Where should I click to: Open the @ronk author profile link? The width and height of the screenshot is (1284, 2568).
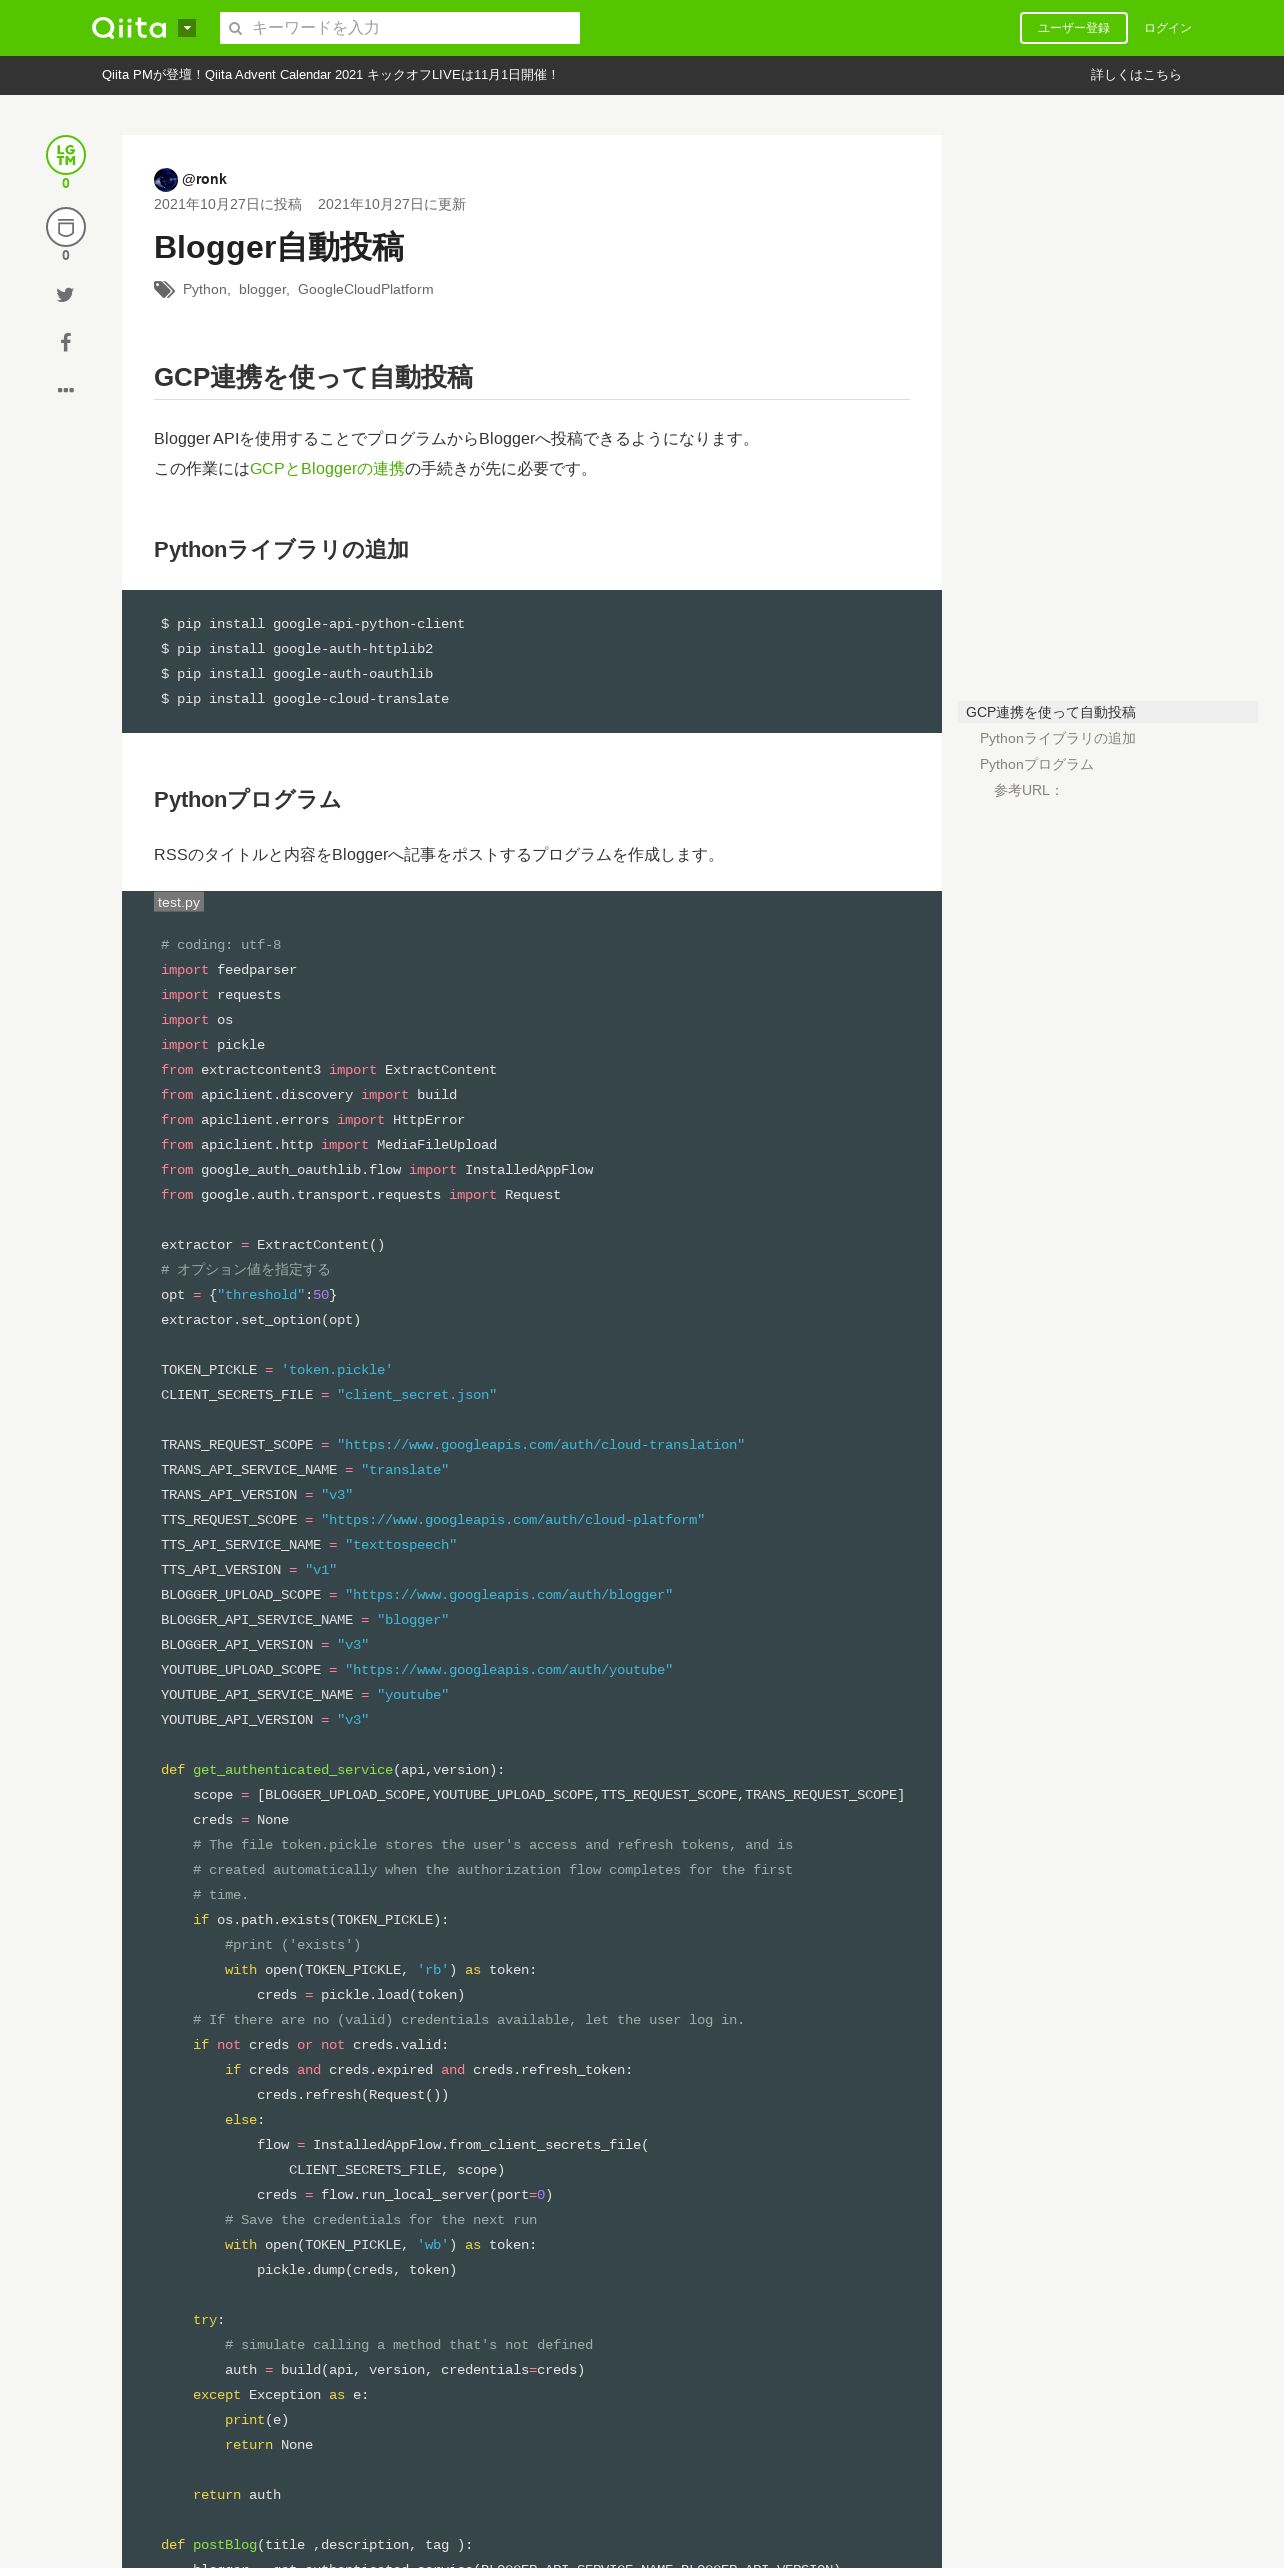tap(204, 179)
